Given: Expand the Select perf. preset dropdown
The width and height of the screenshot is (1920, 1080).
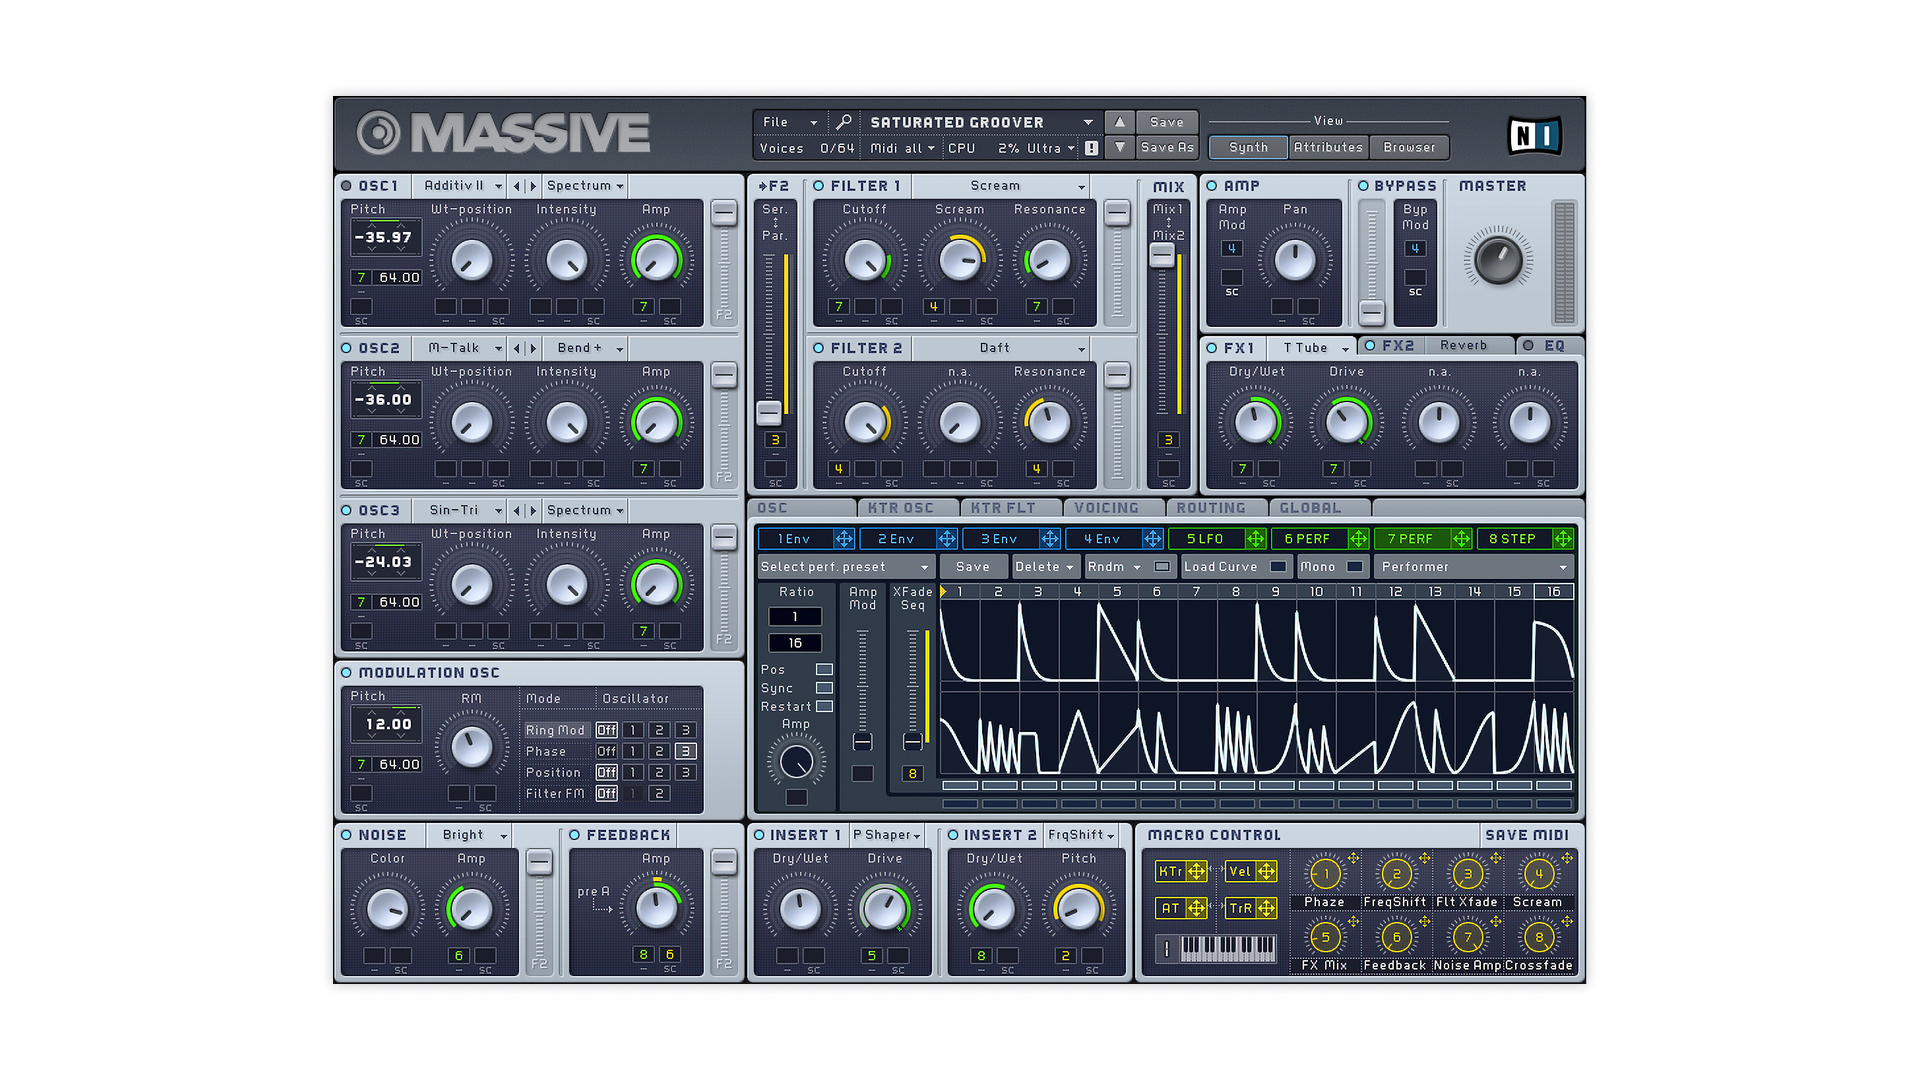Looking at the screenshot, I should click(843, 566).
